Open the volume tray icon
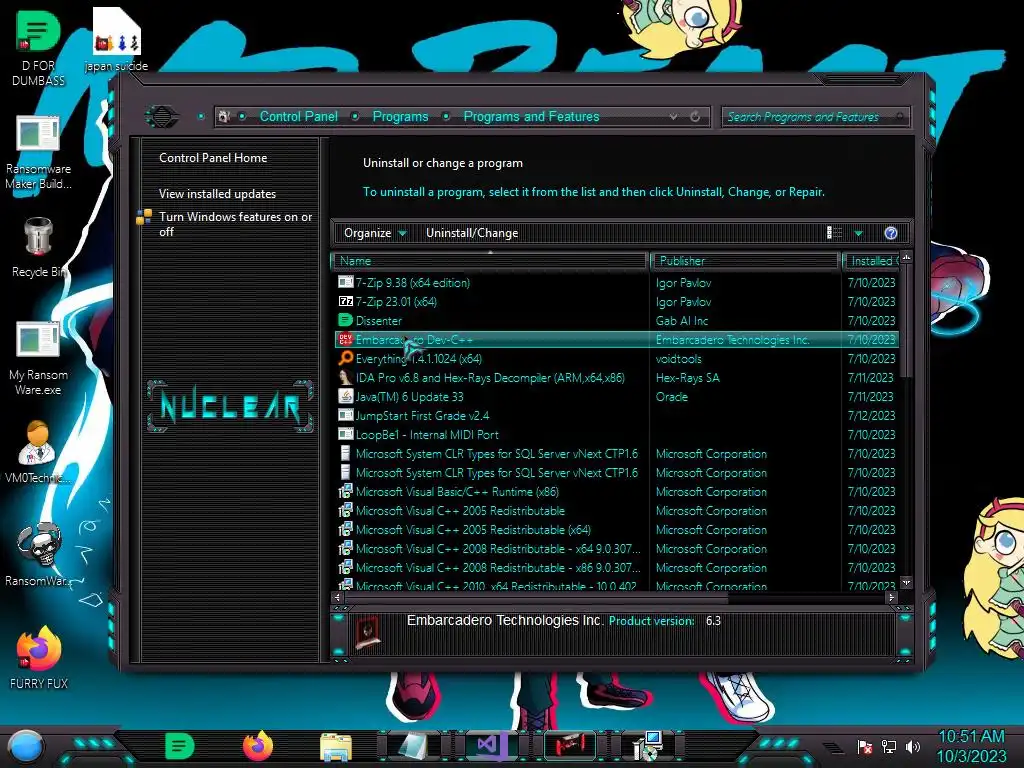 click(x=913, y=746)
